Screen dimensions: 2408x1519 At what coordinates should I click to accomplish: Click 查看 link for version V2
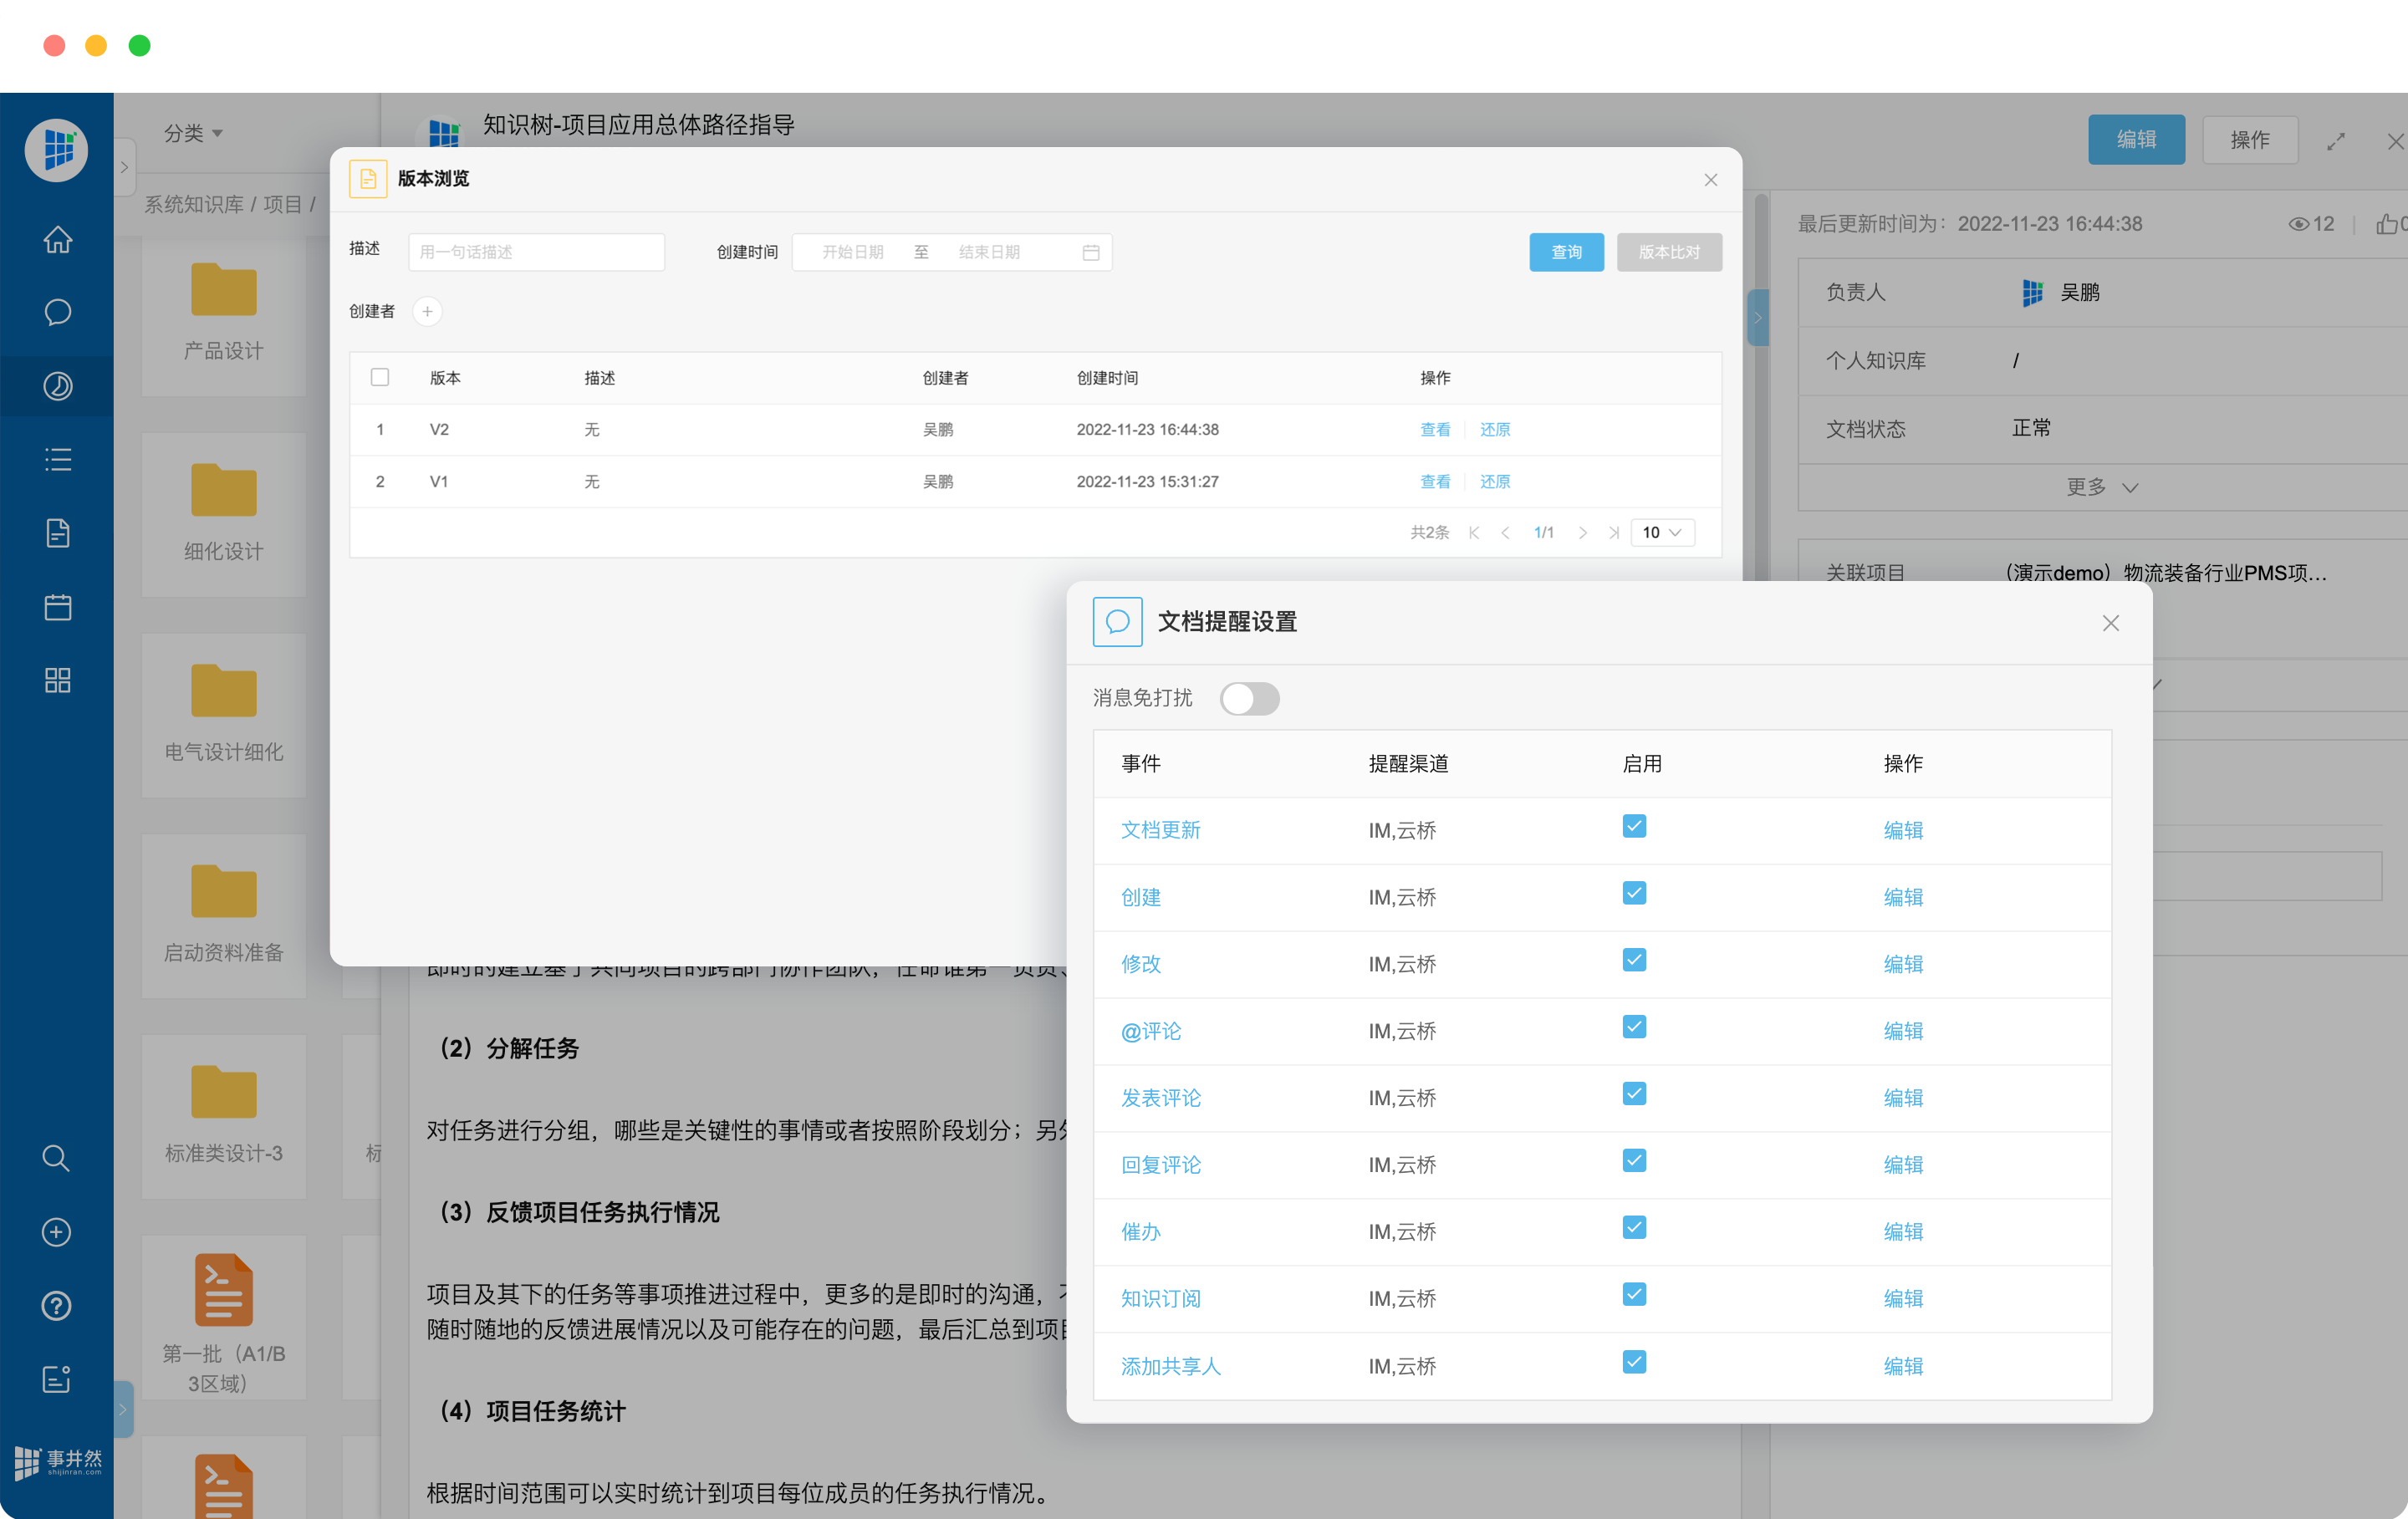point(1434,429)
